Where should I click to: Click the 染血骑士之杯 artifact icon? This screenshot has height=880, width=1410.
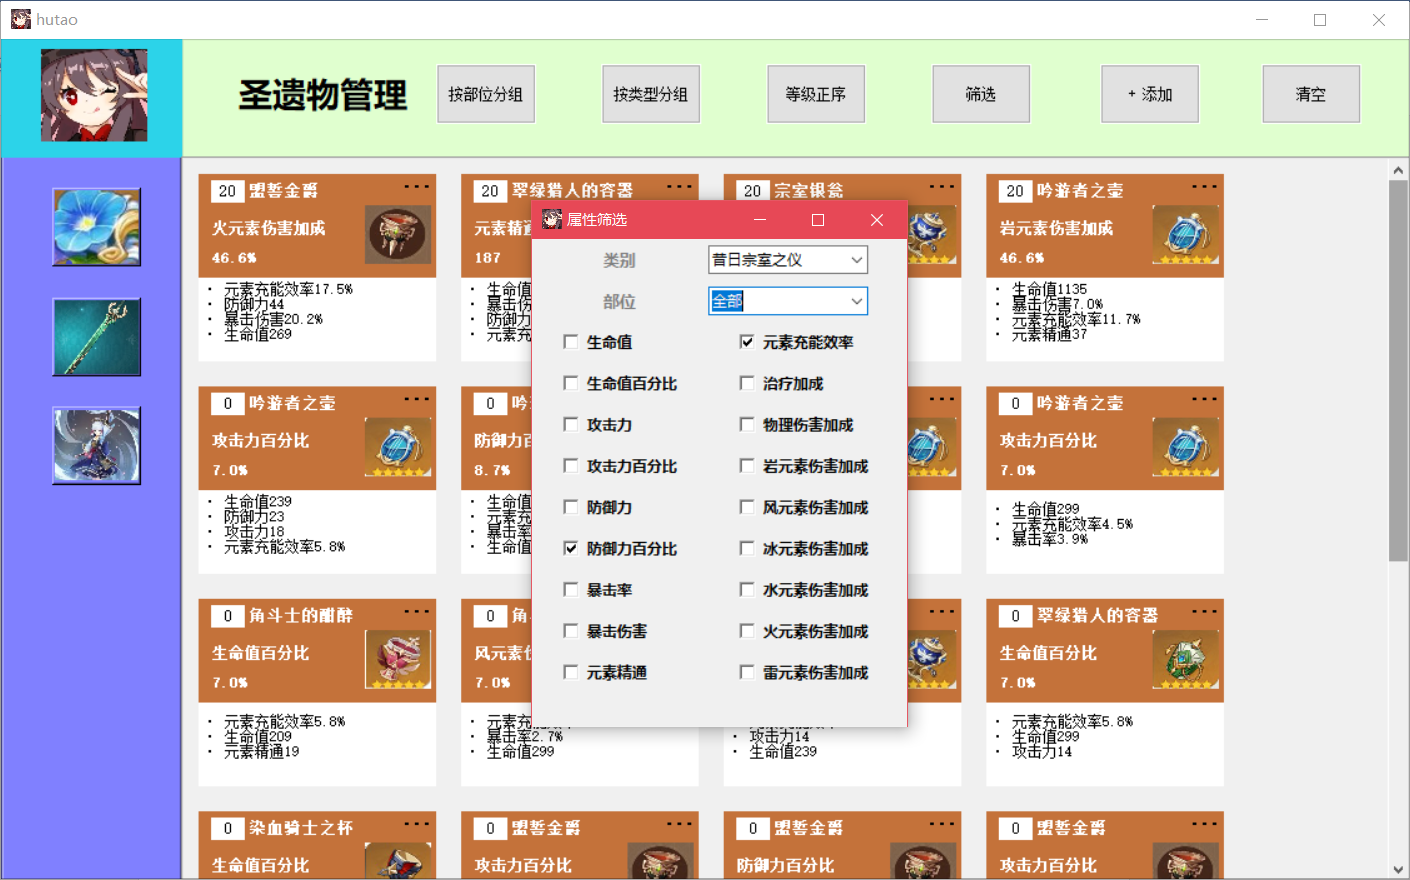pos(398,861)
